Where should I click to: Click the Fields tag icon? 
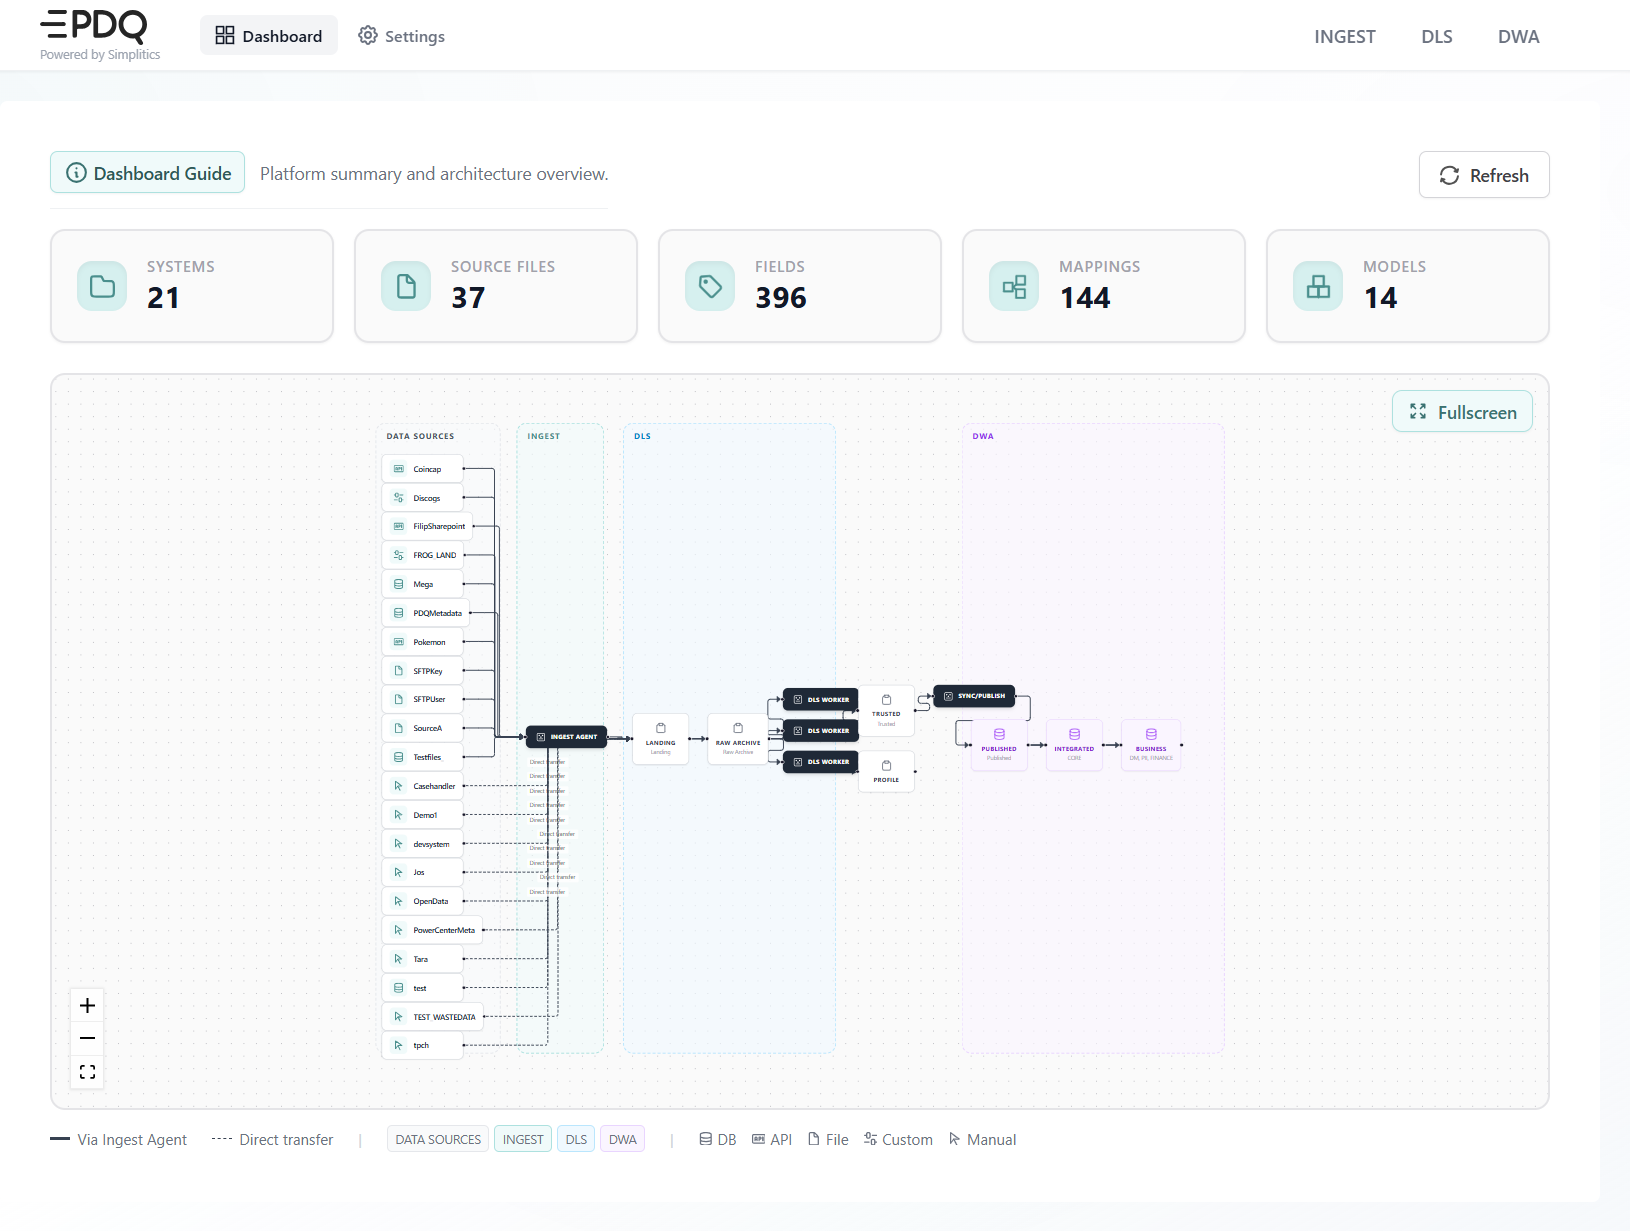click(710, 286)
